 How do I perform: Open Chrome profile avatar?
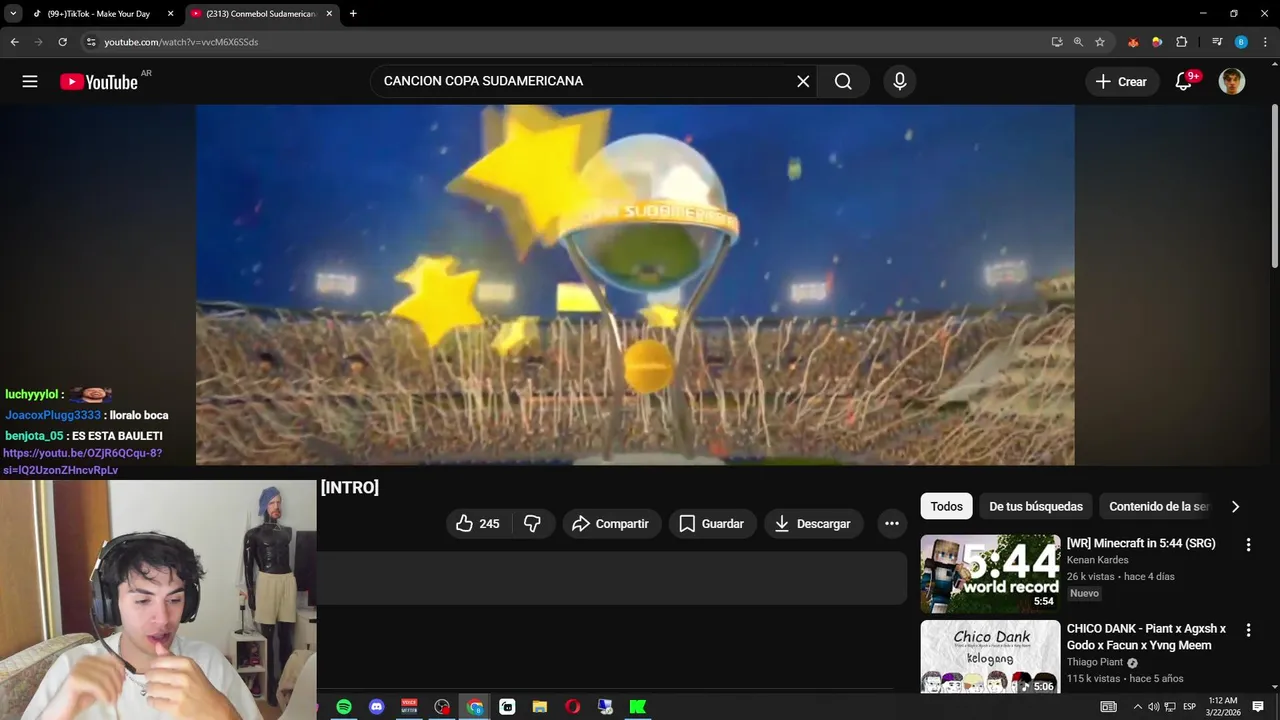pyautogui.click(x=1241, y=42)
